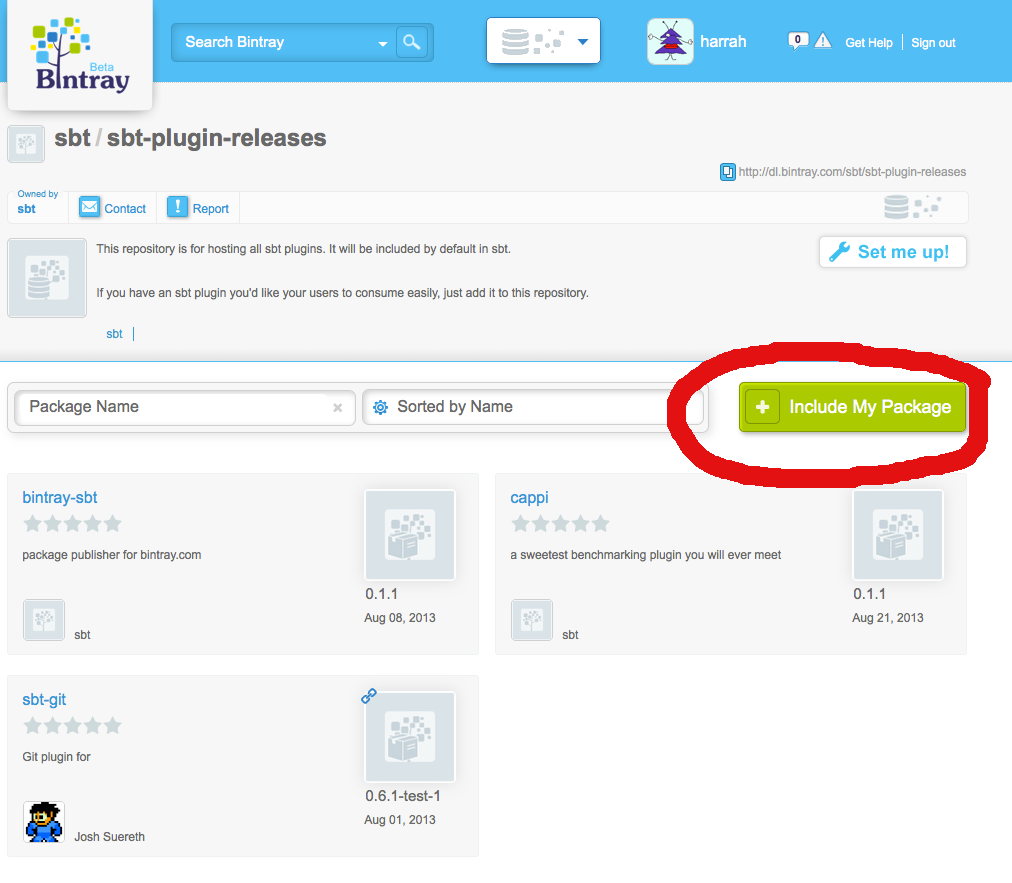Click harrah's user avatar

[x=671, y=42]
